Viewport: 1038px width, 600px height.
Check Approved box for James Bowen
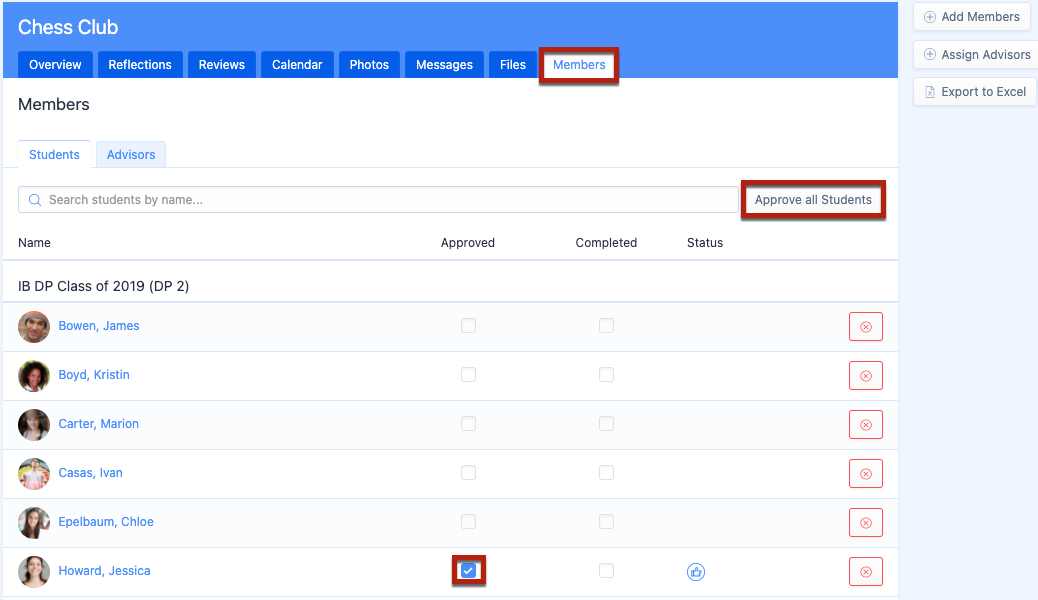468,326
